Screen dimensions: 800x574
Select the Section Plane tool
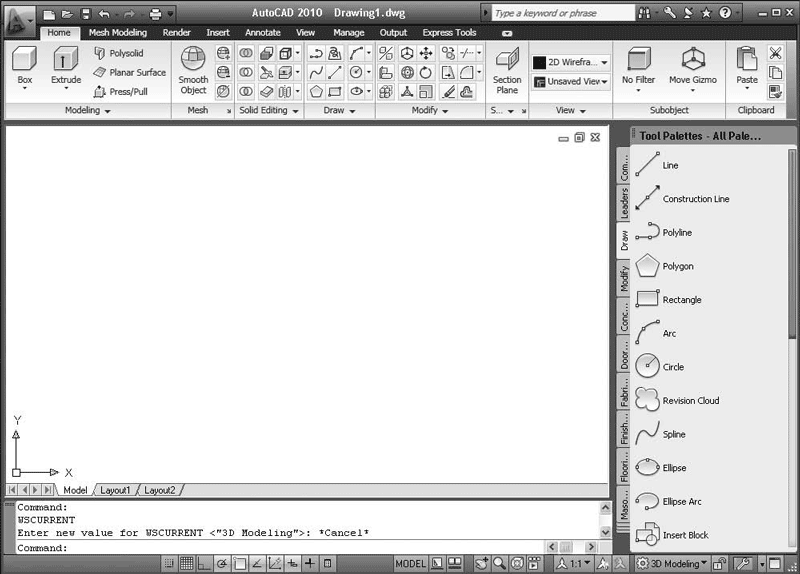click(x=507, y=70)
